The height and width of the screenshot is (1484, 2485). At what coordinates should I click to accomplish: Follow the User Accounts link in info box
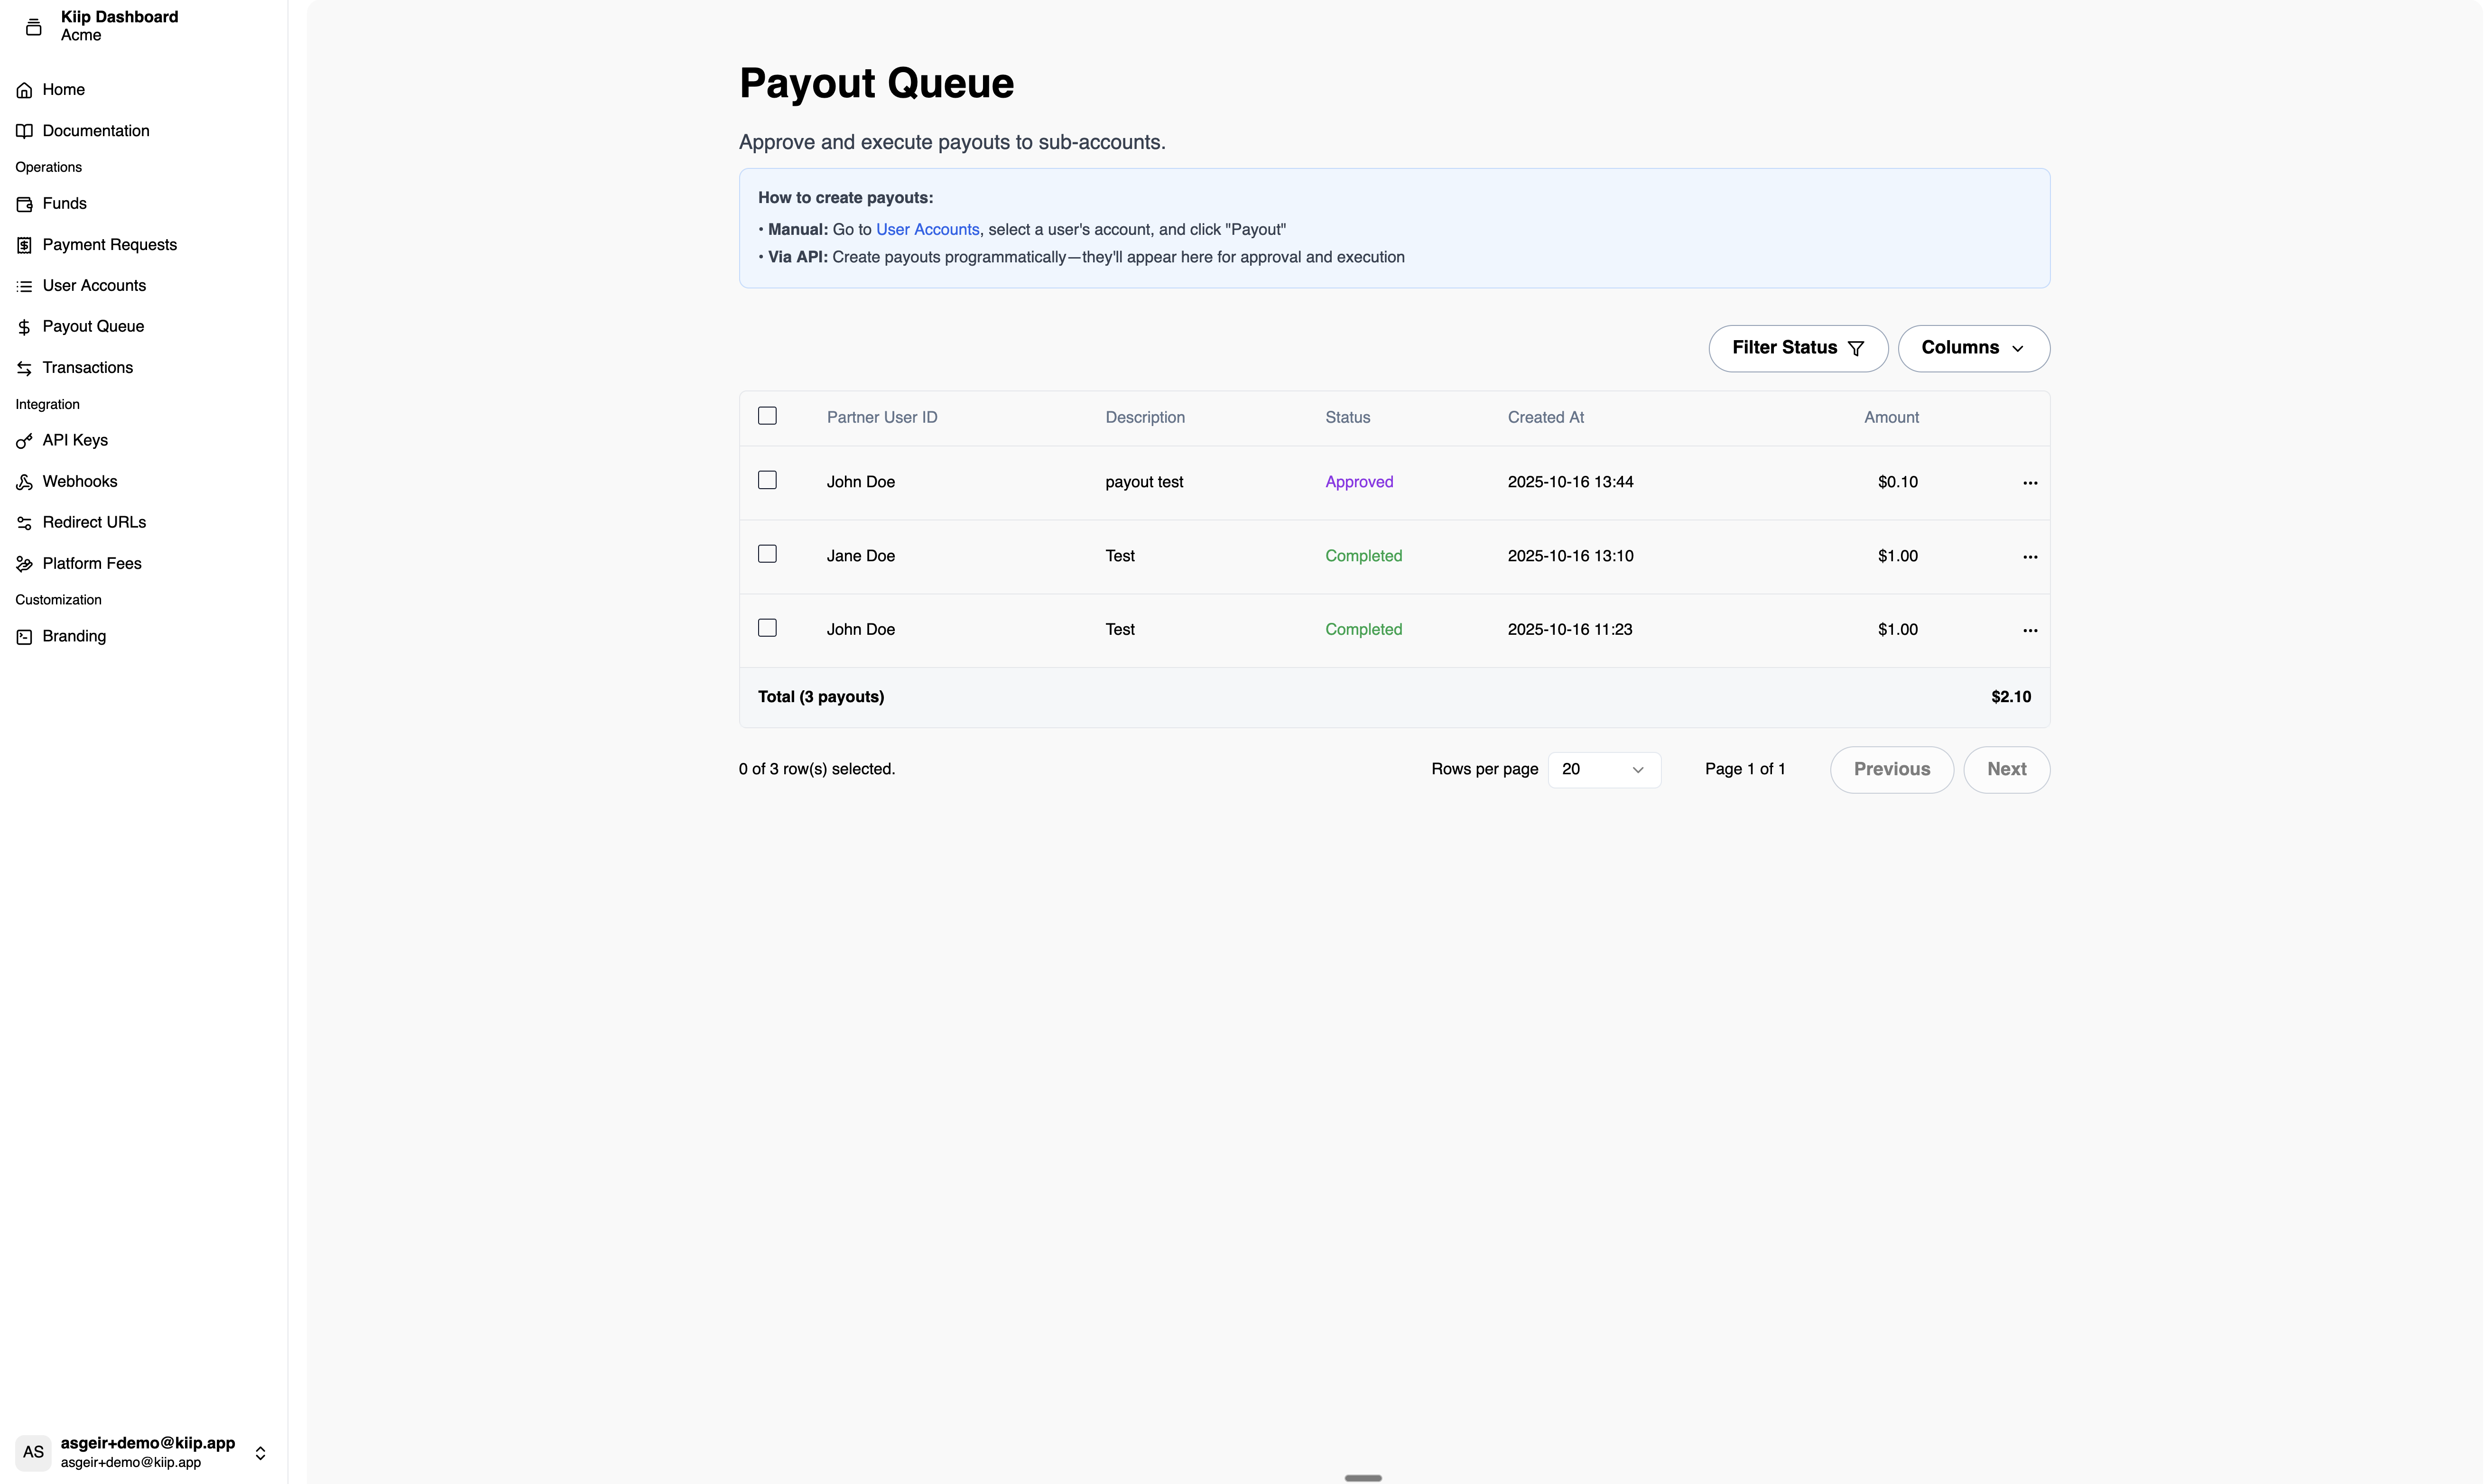927,230
